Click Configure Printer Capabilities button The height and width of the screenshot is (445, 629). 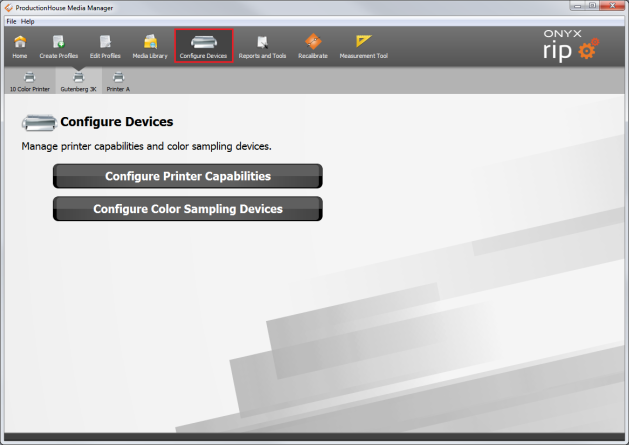(188, 176)
